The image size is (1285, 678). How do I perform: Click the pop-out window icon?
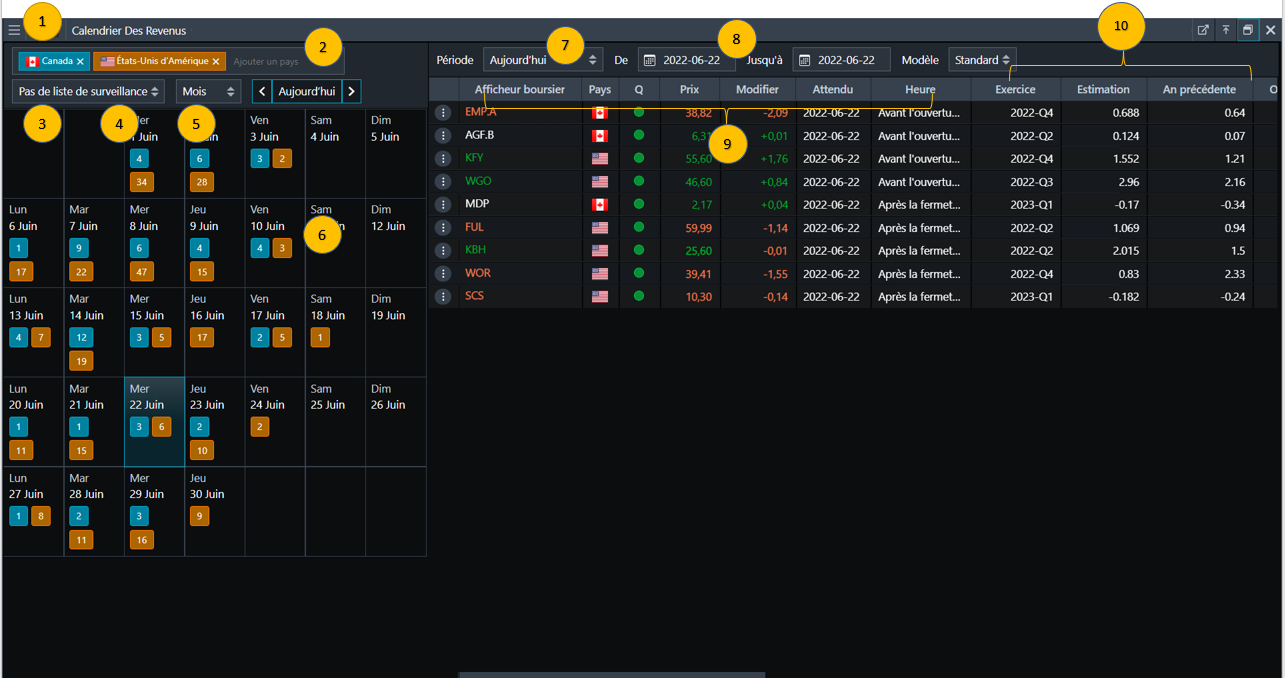tap(1203, 31)
